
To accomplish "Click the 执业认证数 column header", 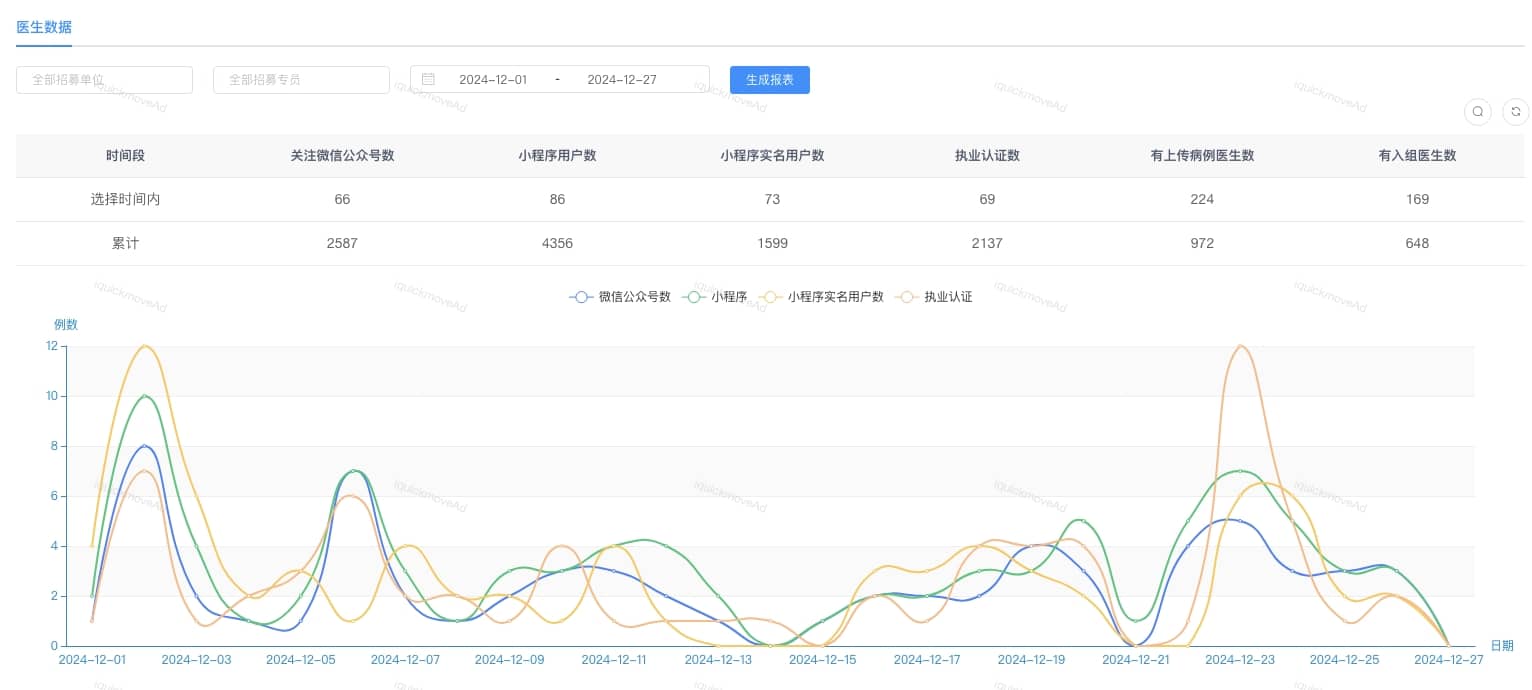I will [987, 156].
